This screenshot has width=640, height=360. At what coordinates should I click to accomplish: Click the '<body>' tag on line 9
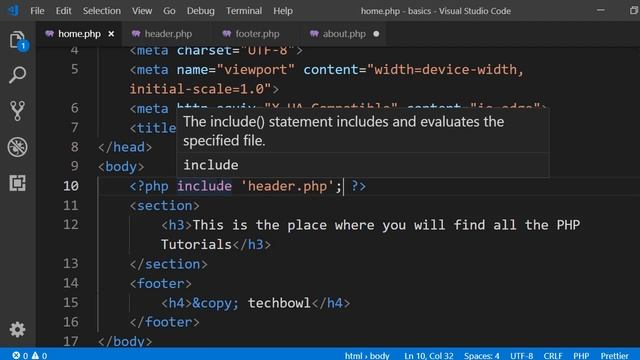point(121,167)
